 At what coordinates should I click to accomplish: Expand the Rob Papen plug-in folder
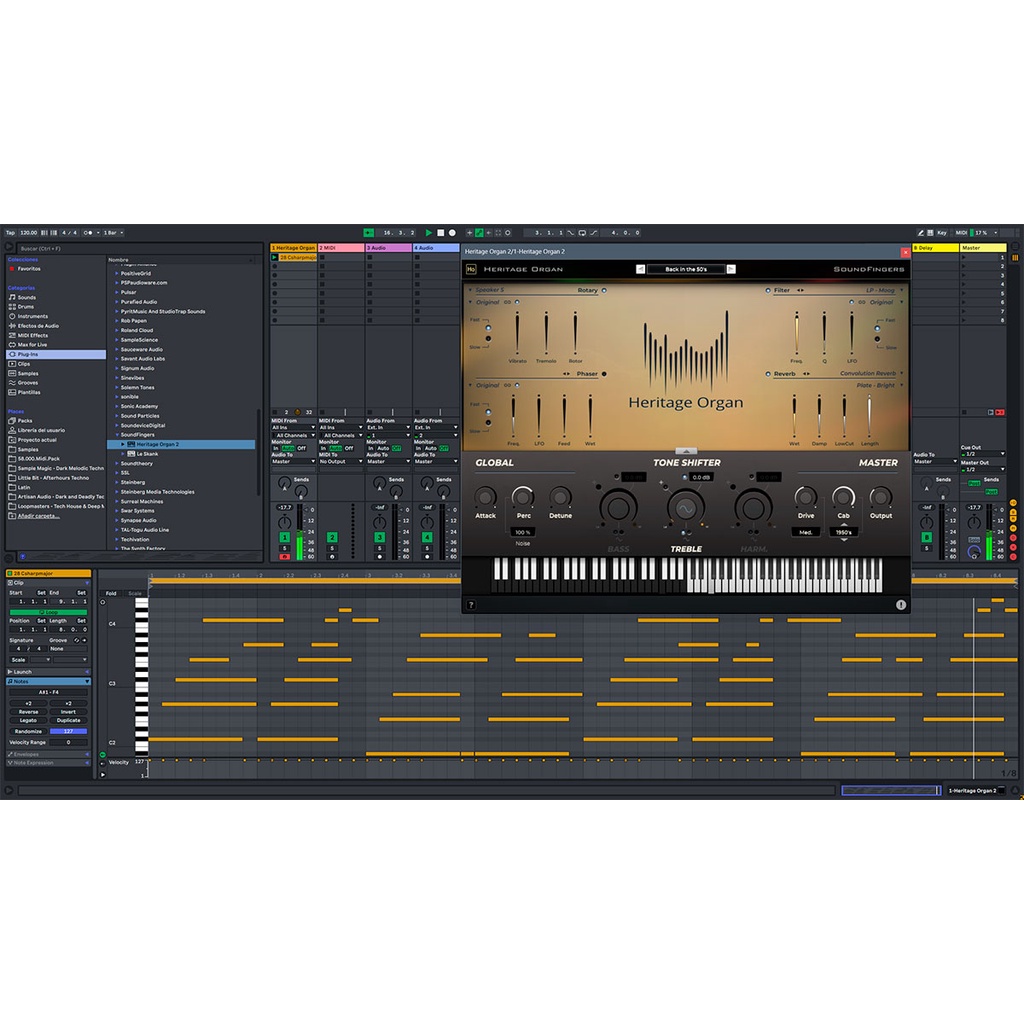117,321
